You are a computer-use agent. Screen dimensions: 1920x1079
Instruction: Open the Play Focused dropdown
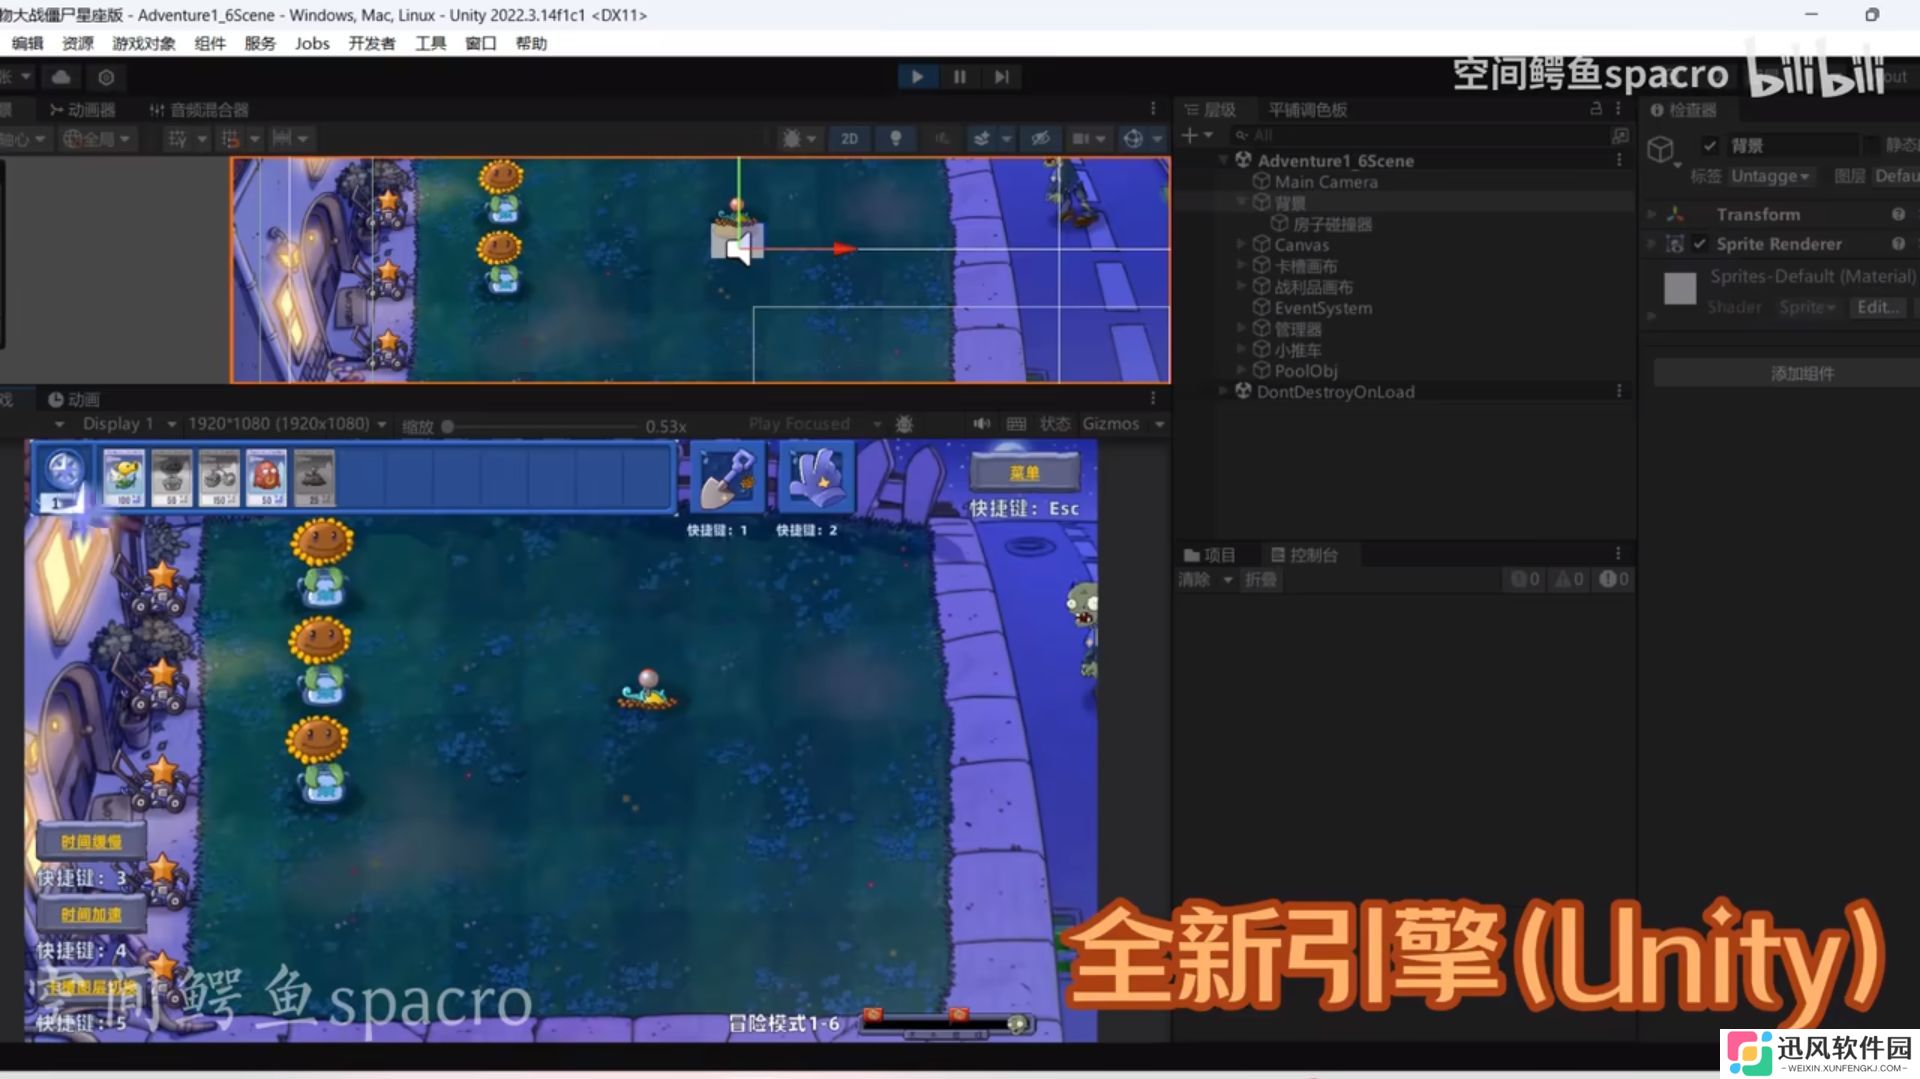pos(816,424)
